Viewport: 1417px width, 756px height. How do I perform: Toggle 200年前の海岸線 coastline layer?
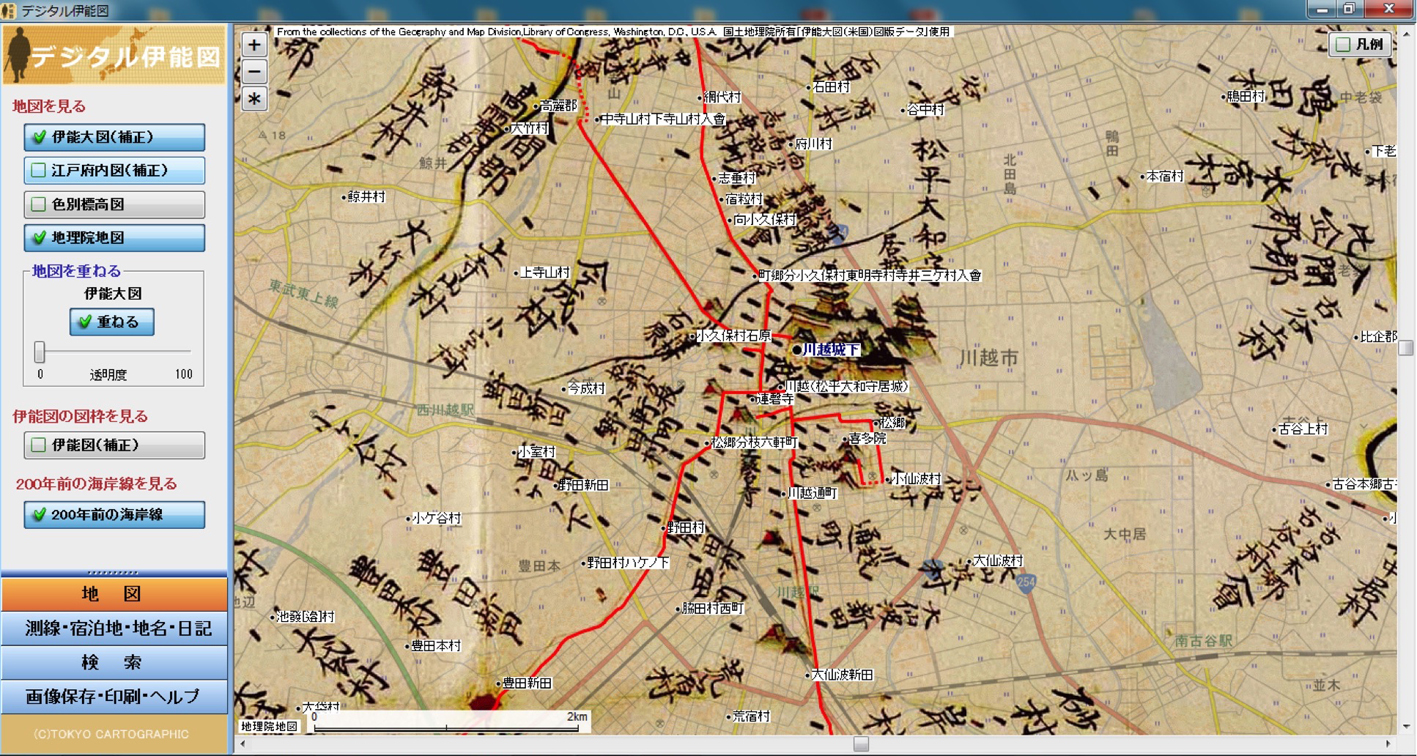(114, 515)
